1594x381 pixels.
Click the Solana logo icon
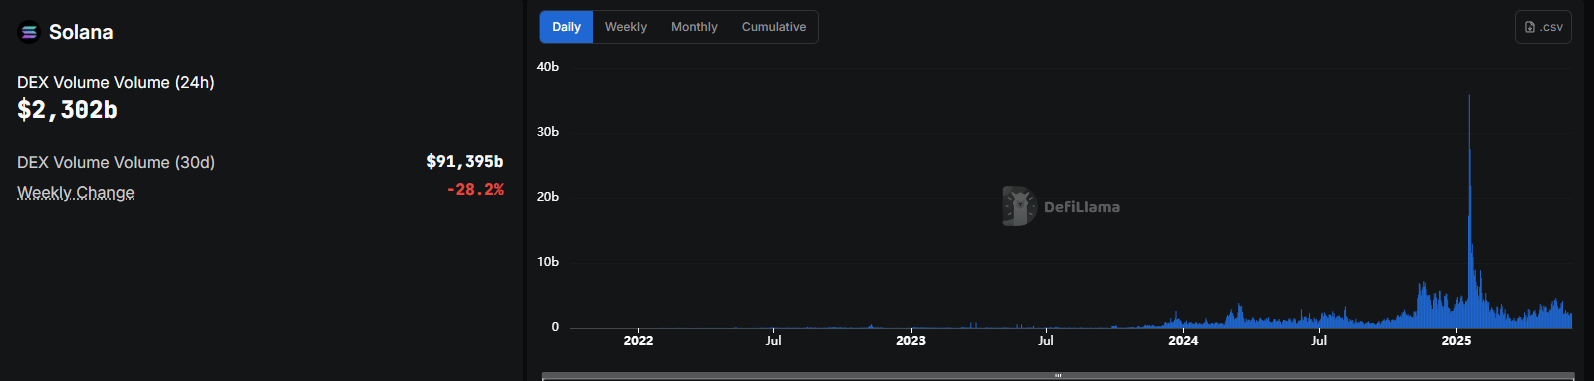click(29, 32)
